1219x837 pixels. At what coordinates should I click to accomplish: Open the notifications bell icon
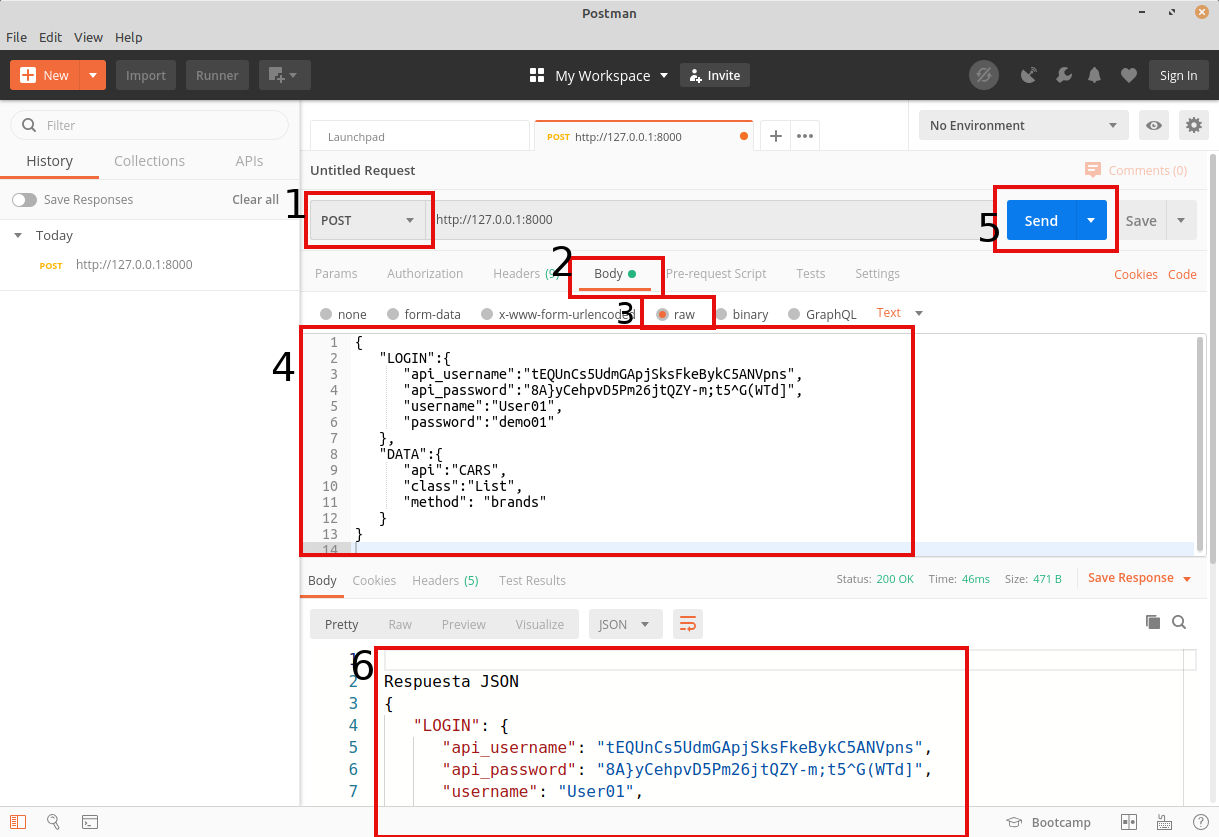tap(1095, 75)
